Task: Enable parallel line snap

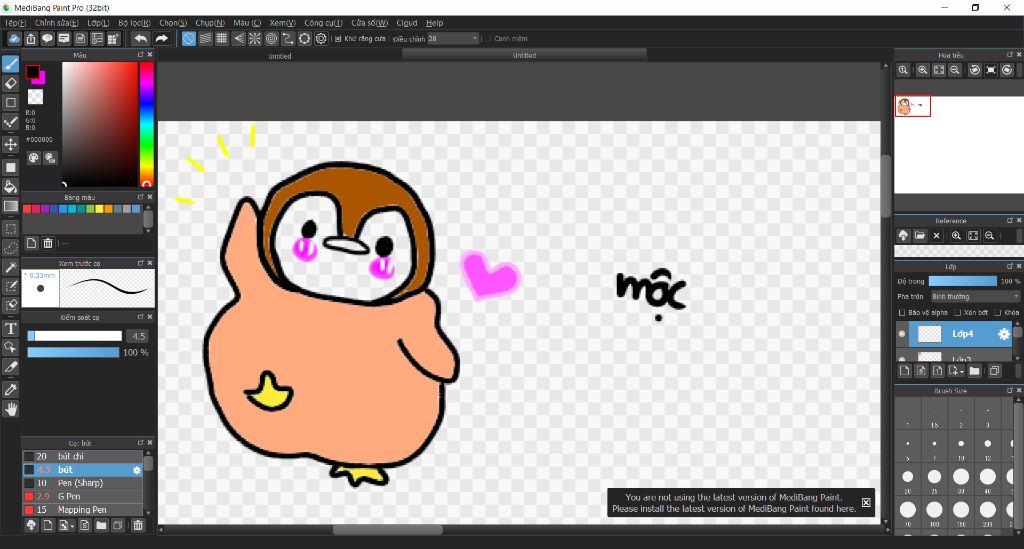Action: [x=205, y=39]
